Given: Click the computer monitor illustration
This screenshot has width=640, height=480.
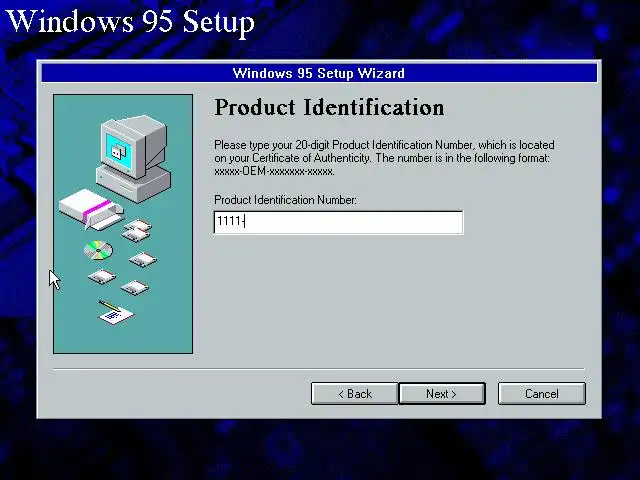Looking at the screenshot, I should 134,158.
